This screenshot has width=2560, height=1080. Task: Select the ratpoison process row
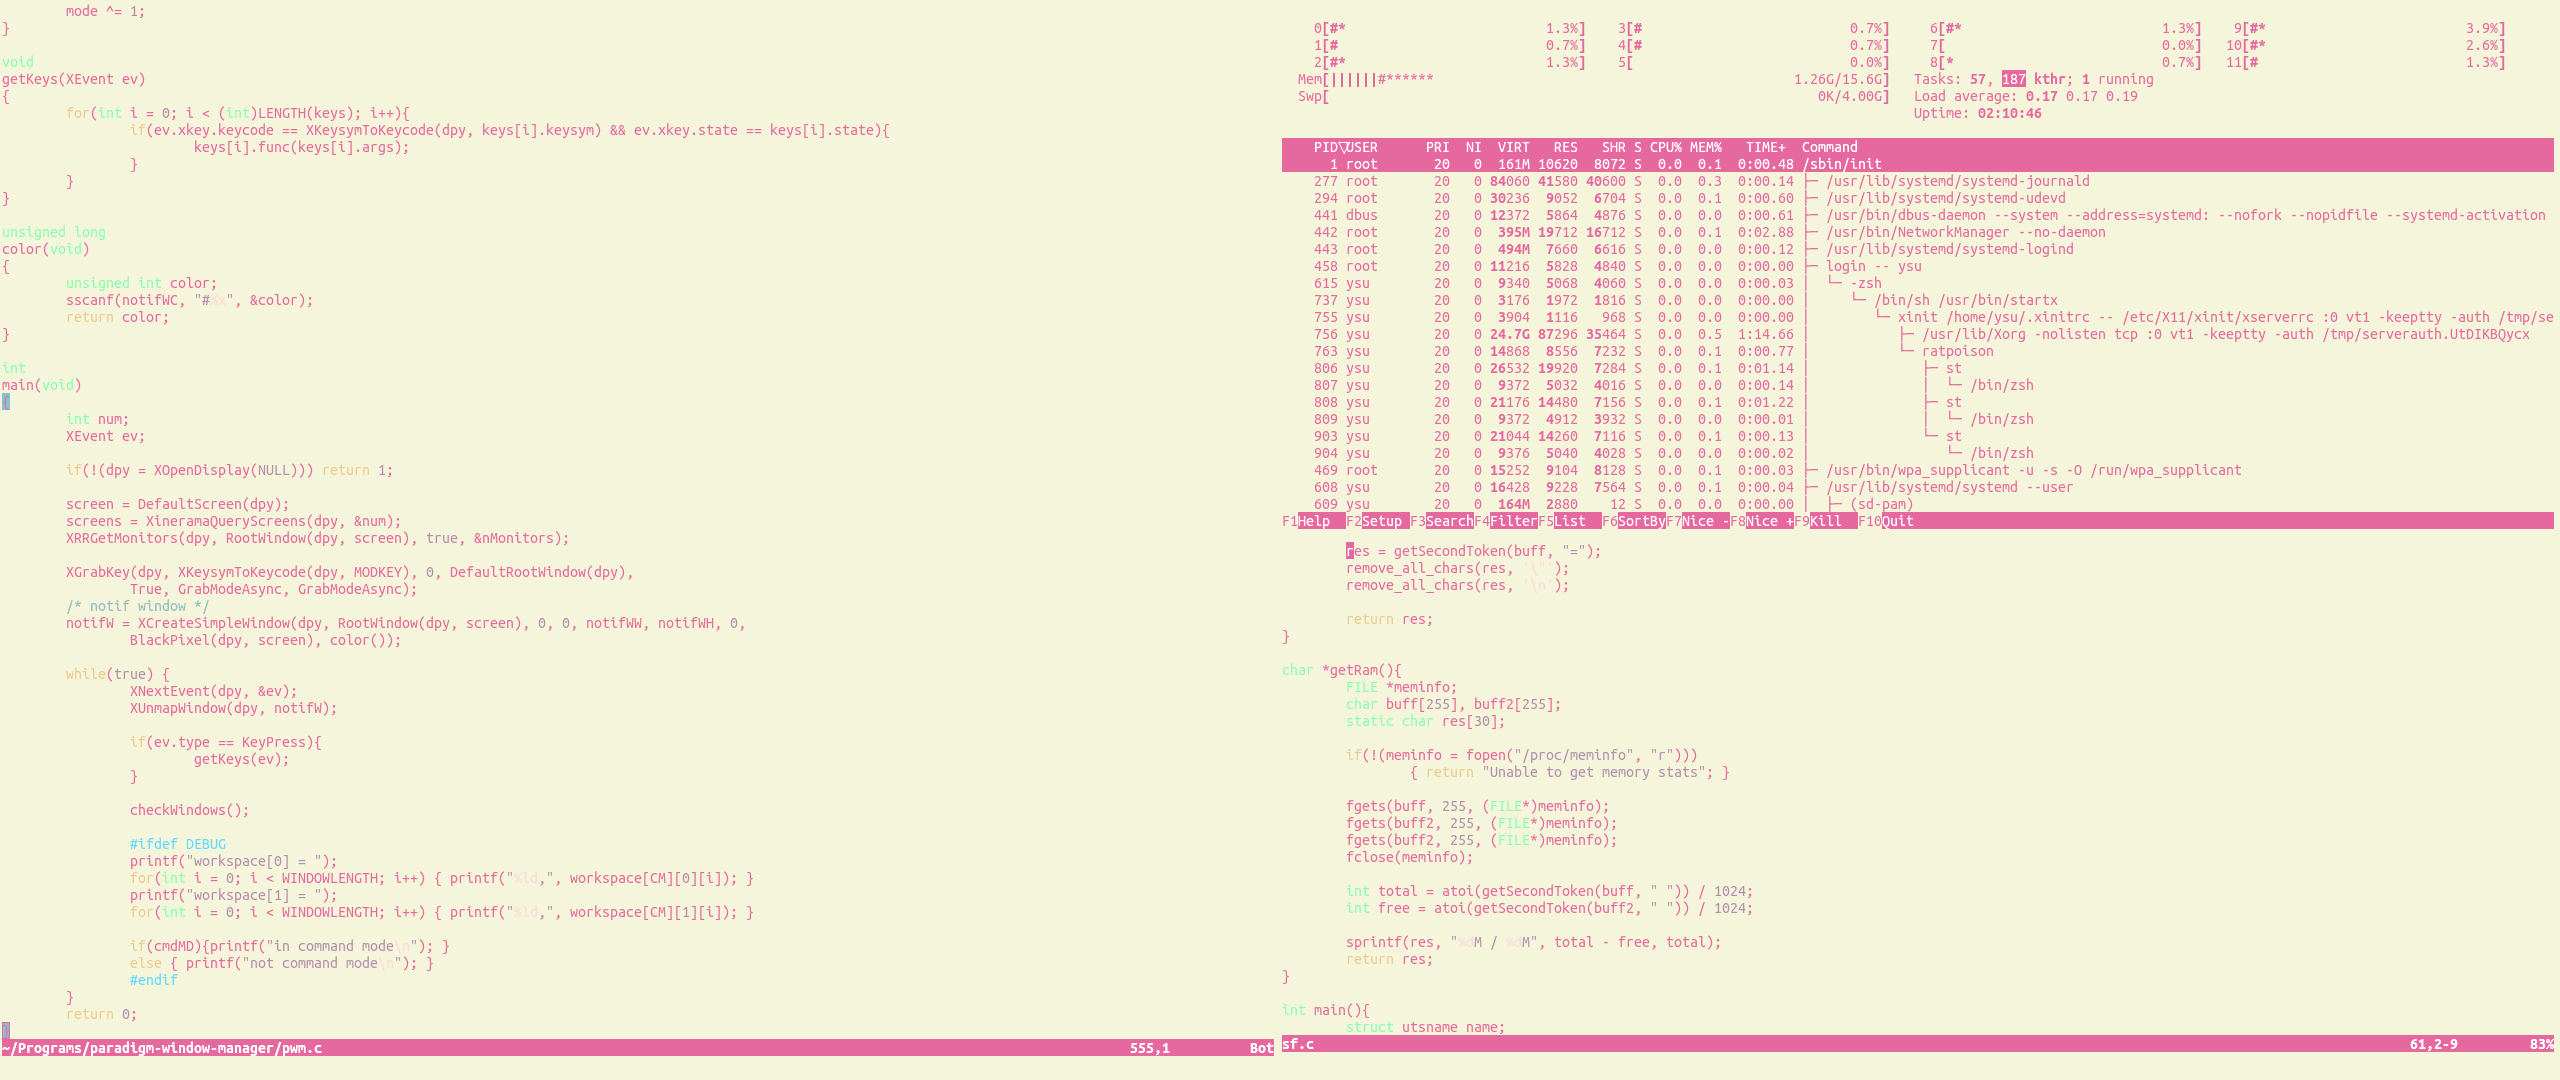point(1917,351)
